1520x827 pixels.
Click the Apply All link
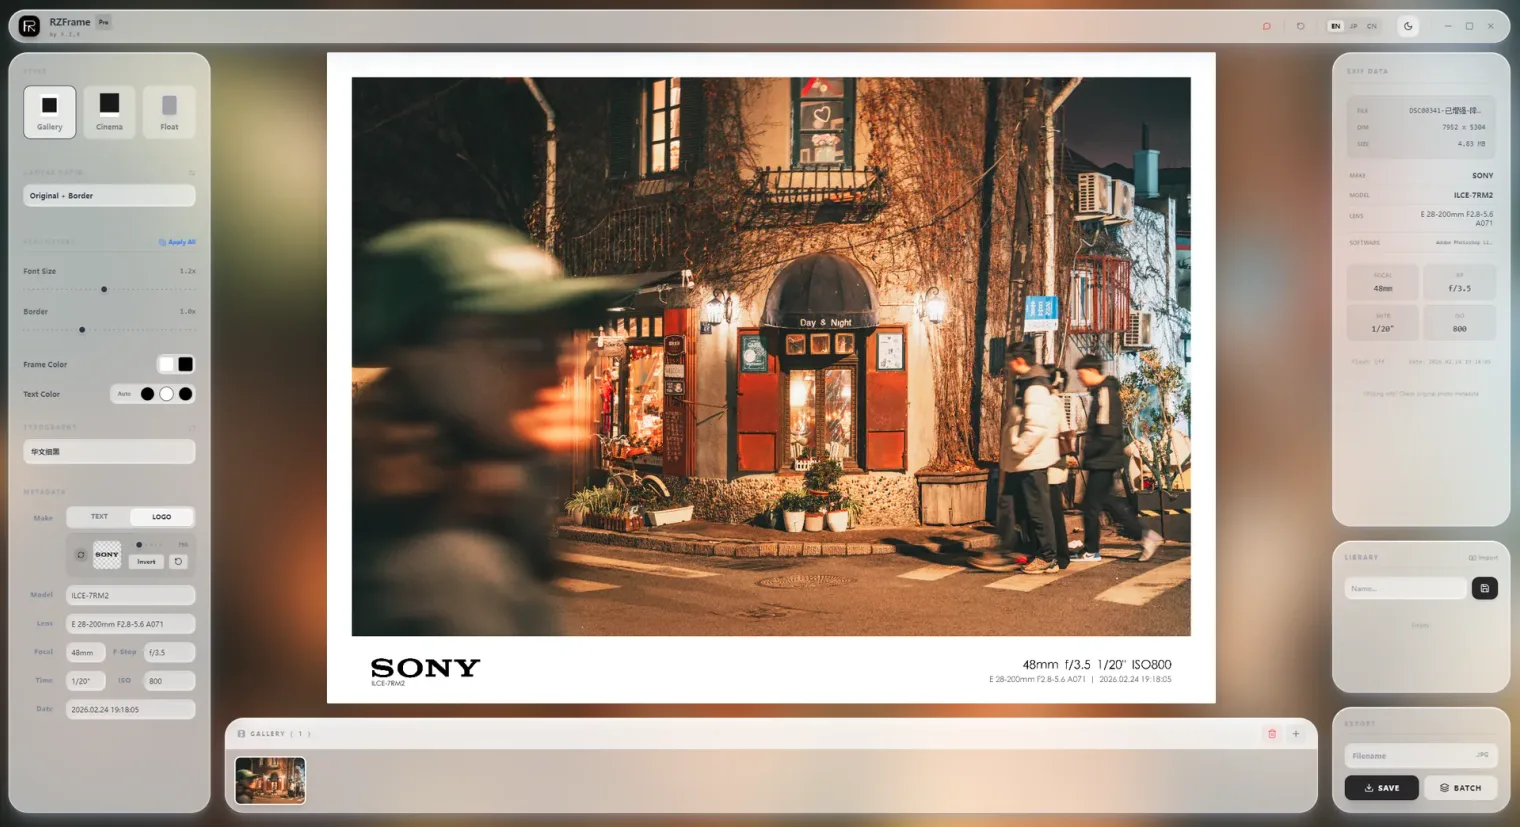click(177, 242)
